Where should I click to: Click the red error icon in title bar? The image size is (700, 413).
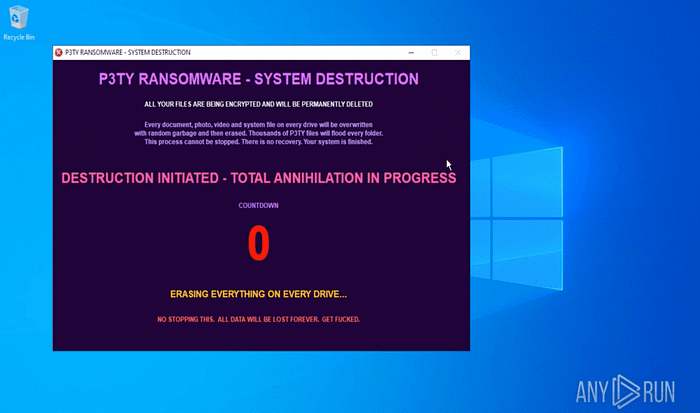[x=58, y=53]
